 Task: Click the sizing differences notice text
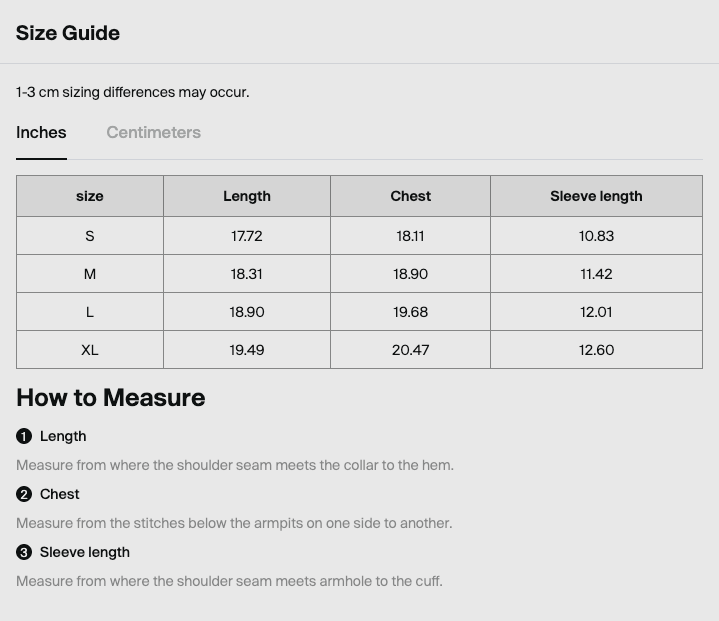(133, 92)
